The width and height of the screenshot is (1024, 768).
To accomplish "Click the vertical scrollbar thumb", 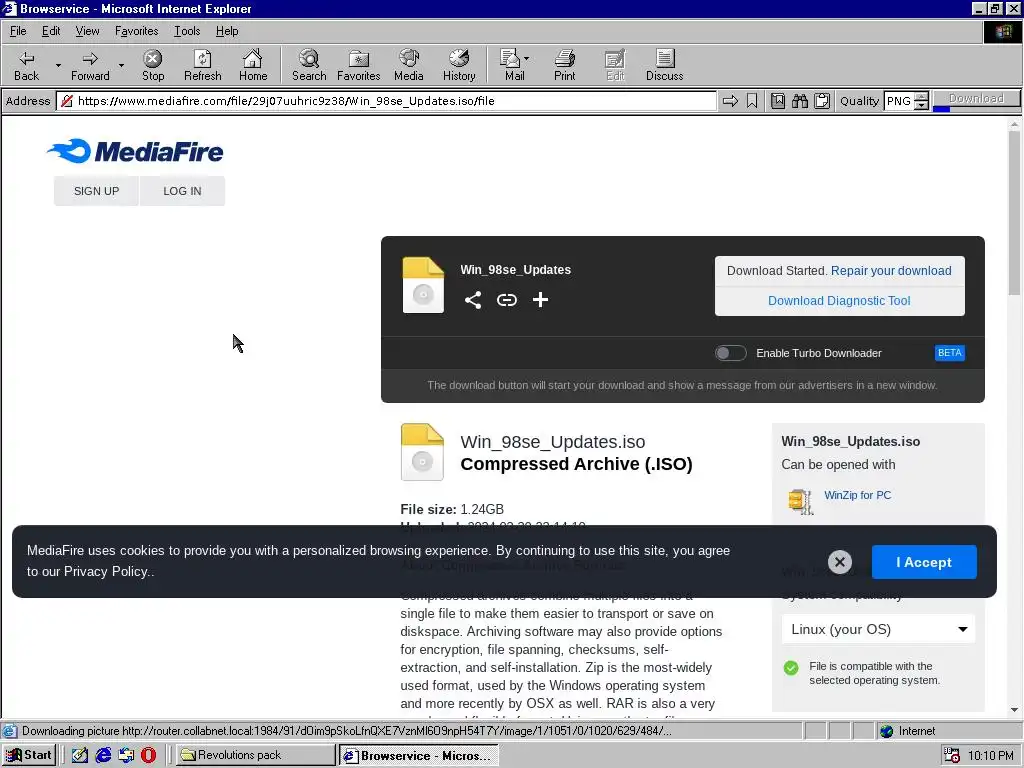I will pyautogui.click(x=1014, y=212).
